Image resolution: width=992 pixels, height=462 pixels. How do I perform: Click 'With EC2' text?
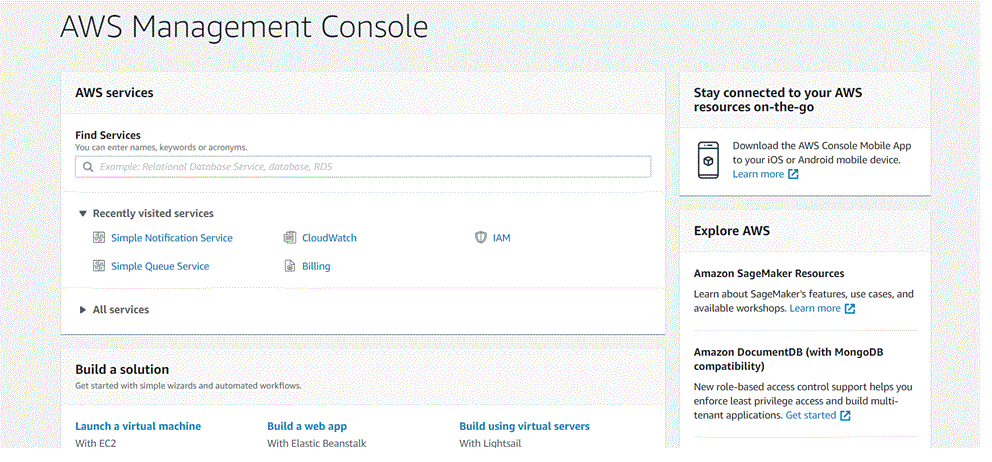point(96,444)
